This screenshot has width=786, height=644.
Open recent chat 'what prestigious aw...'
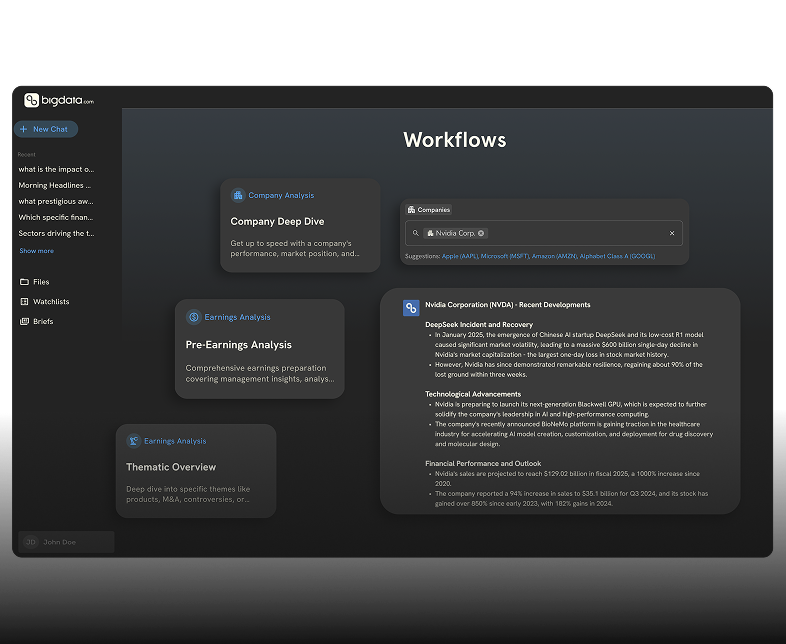point(56,201)
